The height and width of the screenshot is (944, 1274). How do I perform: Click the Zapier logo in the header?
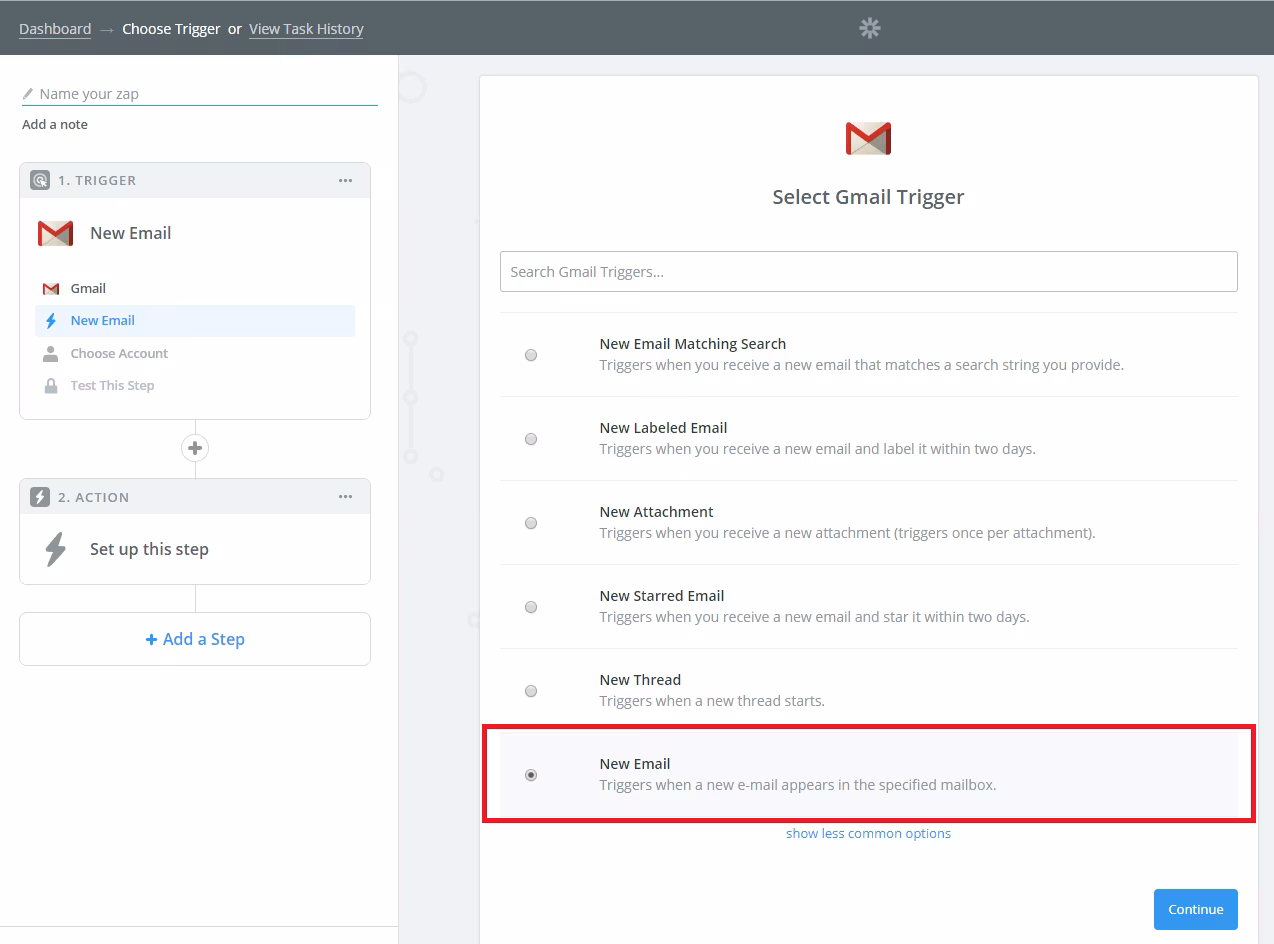coord(869,28)
